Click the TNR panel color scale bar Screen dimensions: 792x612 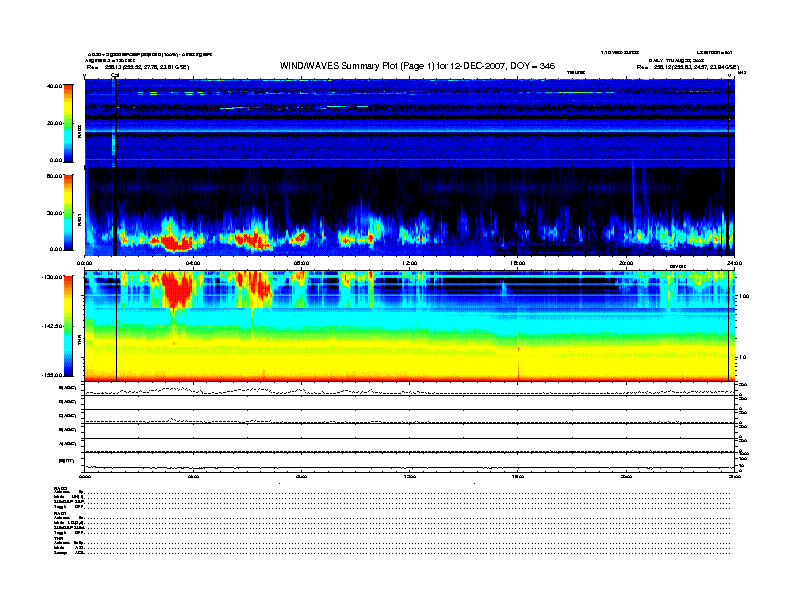68,326
